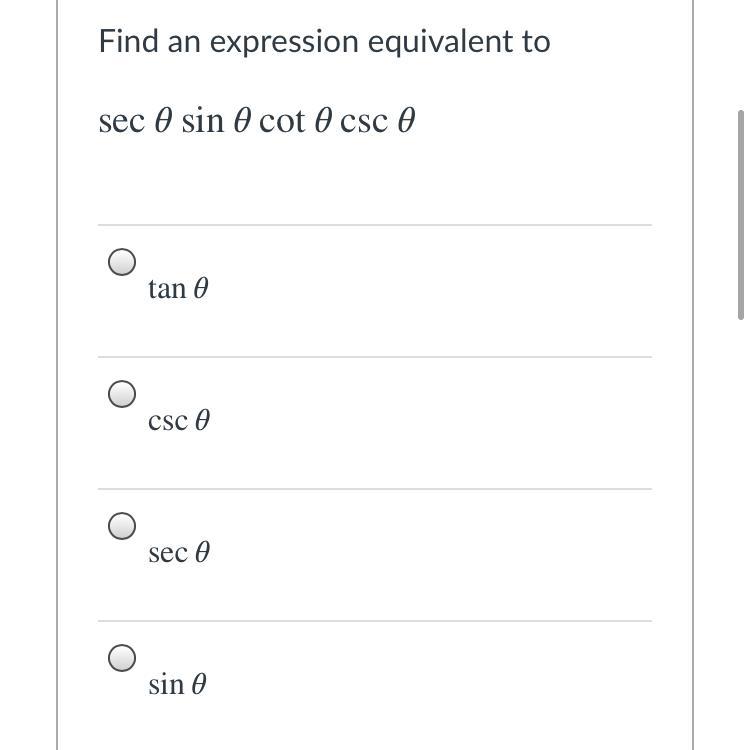Click "sin" in the question's trig expression

tap(202, 122)
